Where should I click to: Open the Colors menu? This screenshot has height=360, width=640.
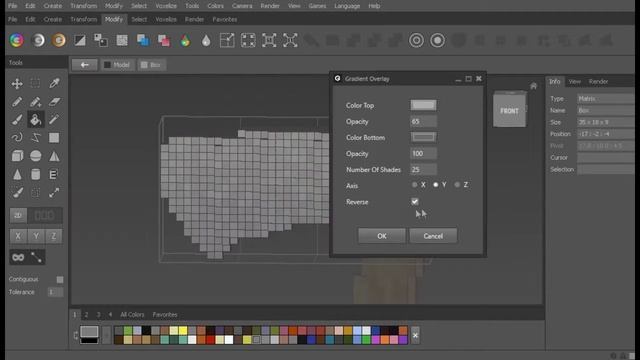[216, 6]
